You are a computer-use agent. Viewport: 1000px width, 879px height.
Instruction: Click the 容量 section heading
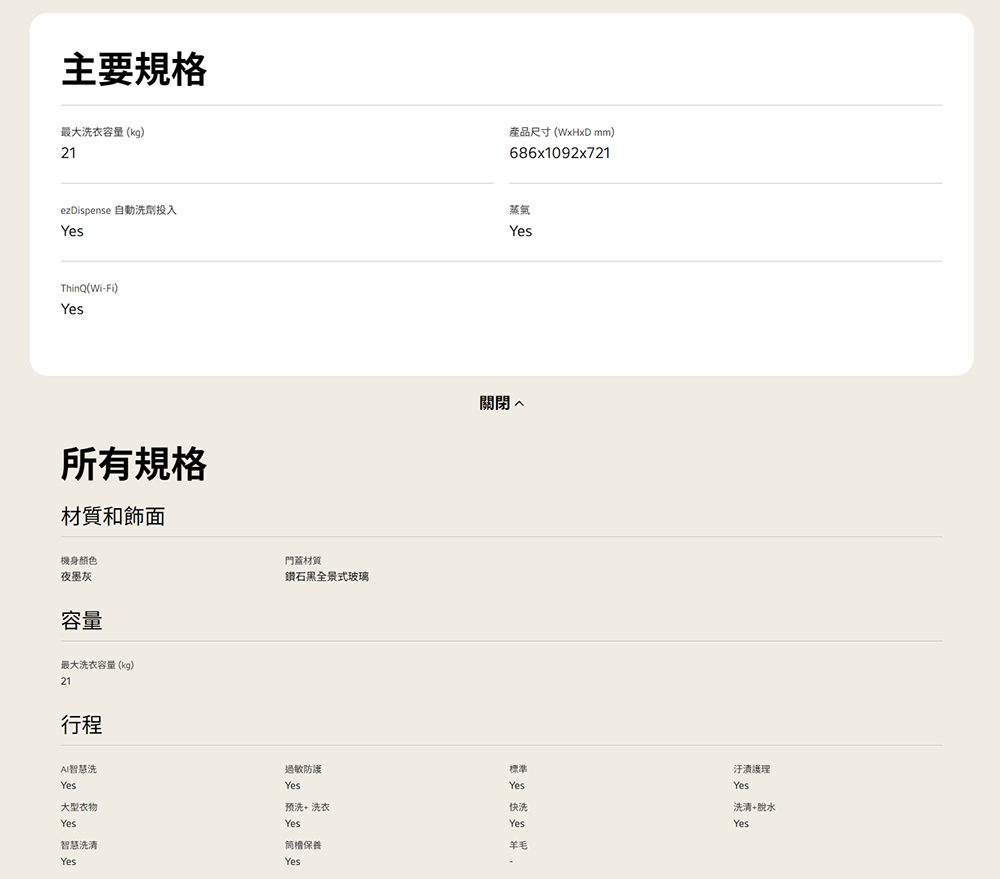[x=82, y=620]
